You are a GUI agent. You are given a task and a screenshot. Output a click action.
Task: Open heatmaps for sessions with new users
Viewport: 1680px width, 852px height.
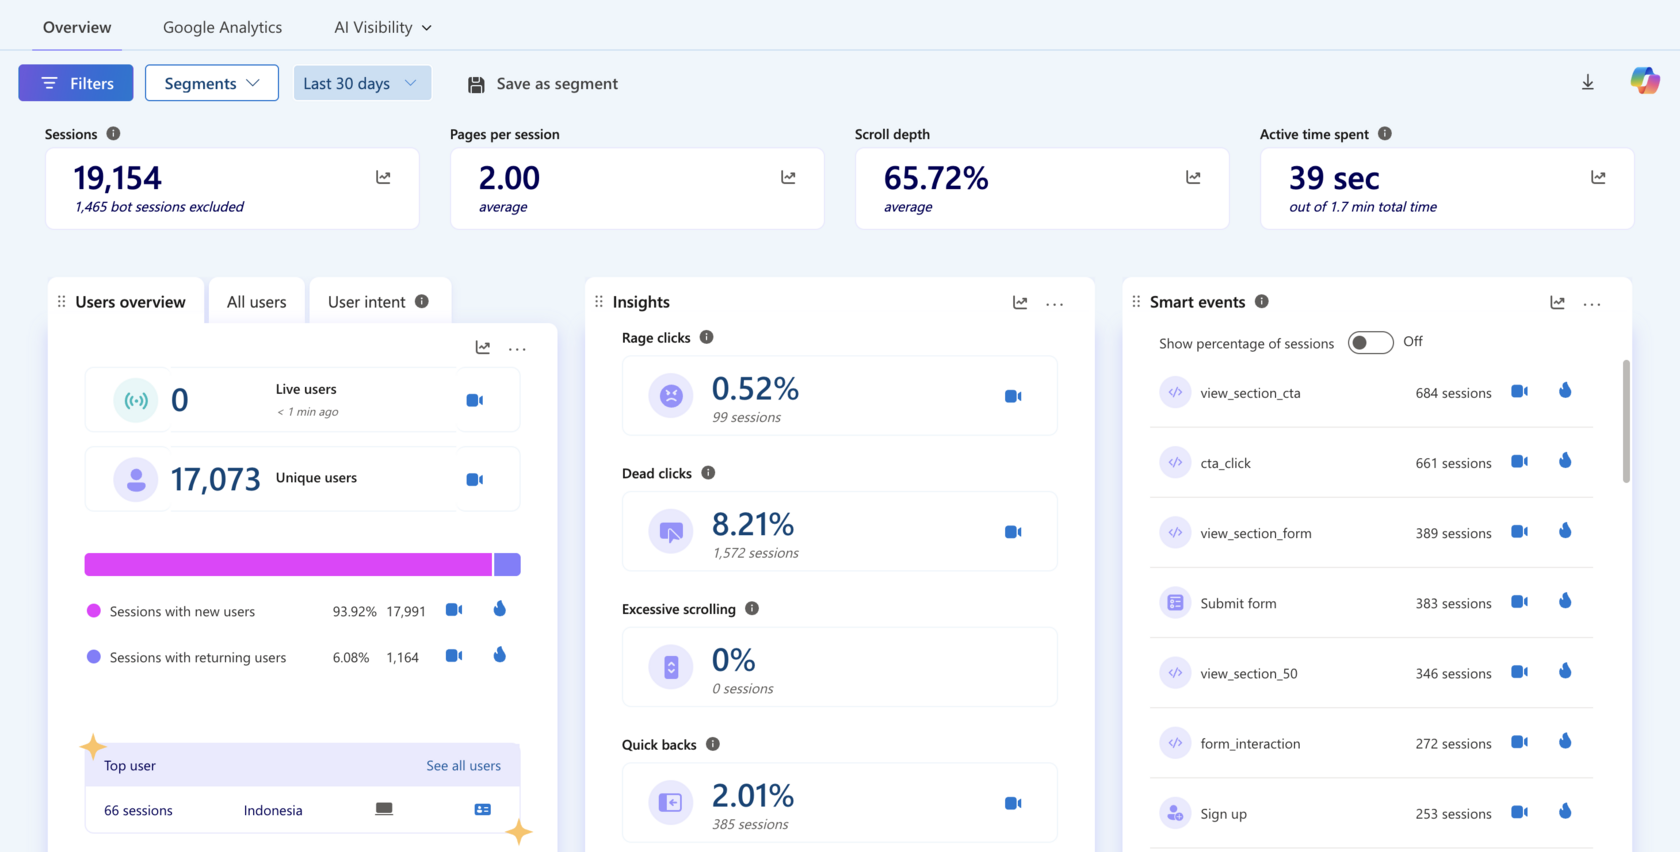499,609
